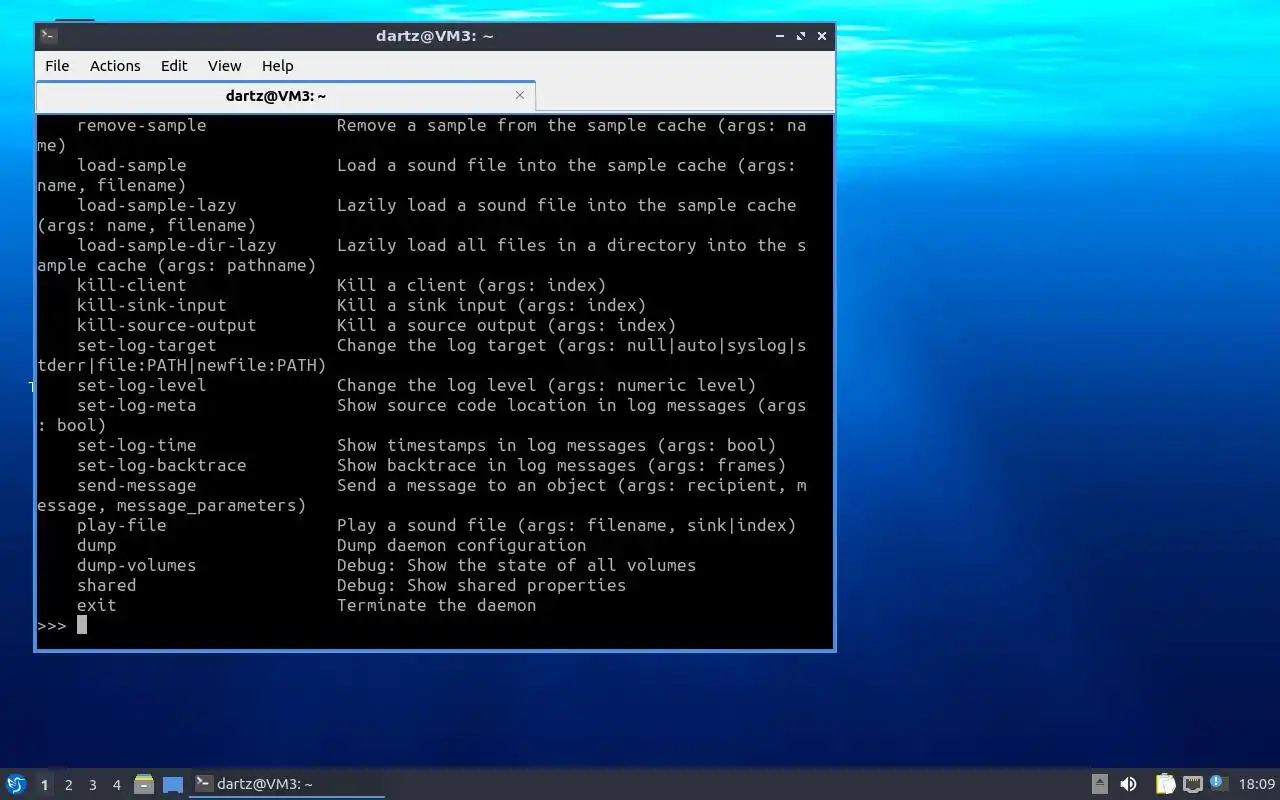The width and height of the screenshot is (1280, 800).
Task: Close the dartz@VM3 tab with its X
Action: 520,95
